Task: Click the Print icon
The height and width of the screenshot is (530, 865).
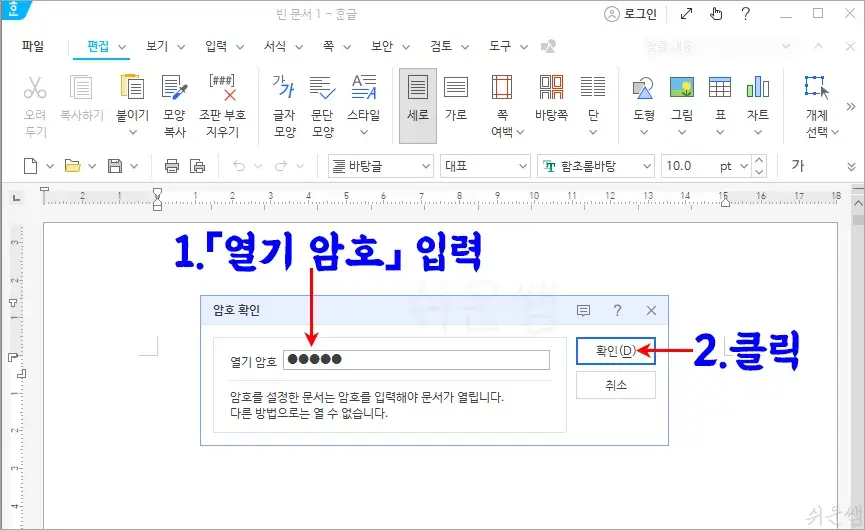Action: point(172,165)
